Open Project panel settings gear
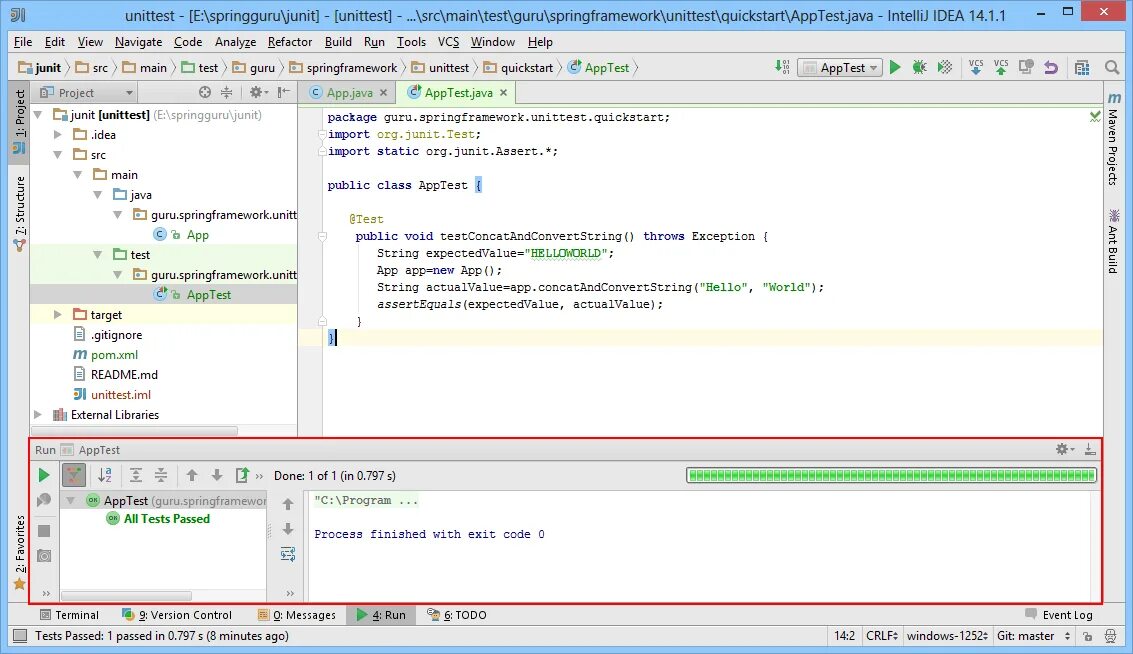The height and width of the screenshot is (654, 1133). (x=258, y=92)
